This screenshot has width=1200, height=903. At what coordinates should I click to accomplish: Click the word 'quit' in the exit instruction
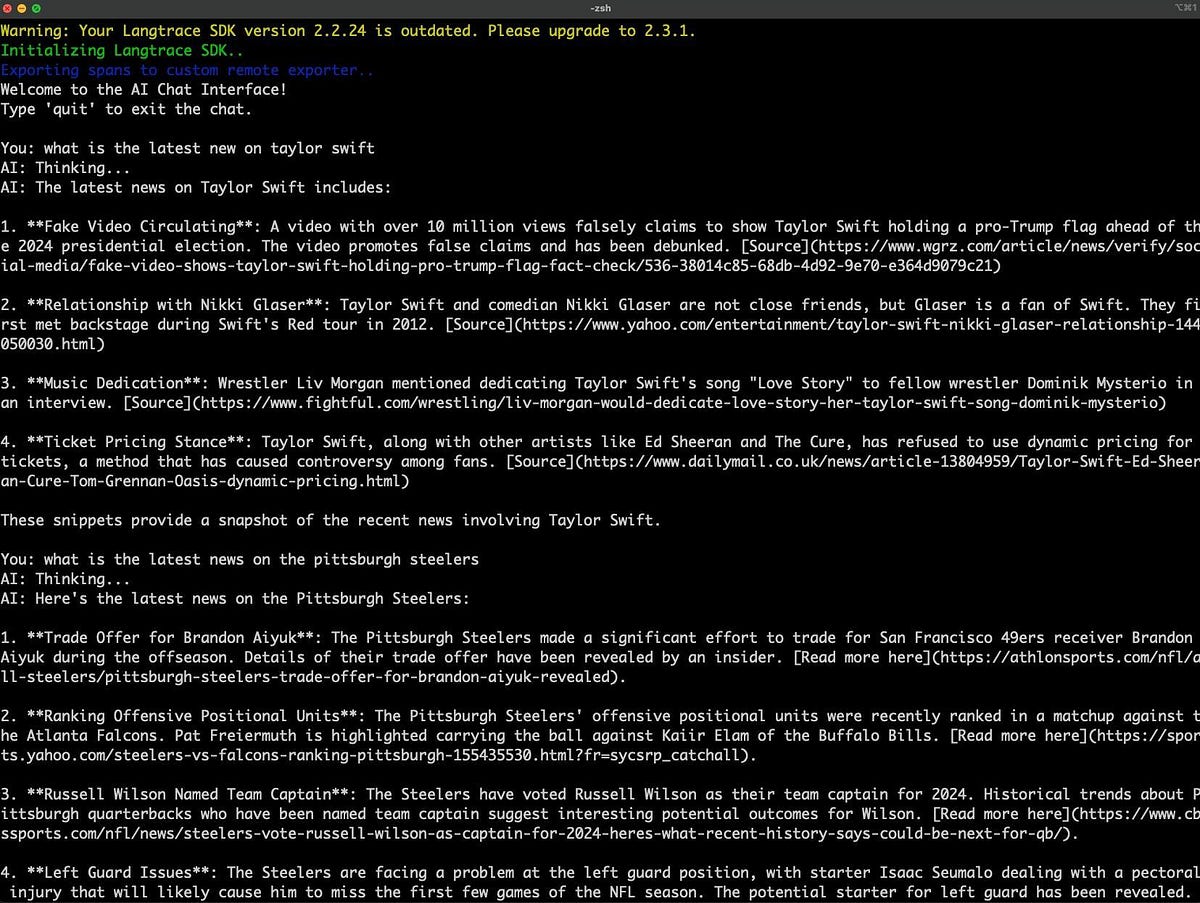[70, 109]
